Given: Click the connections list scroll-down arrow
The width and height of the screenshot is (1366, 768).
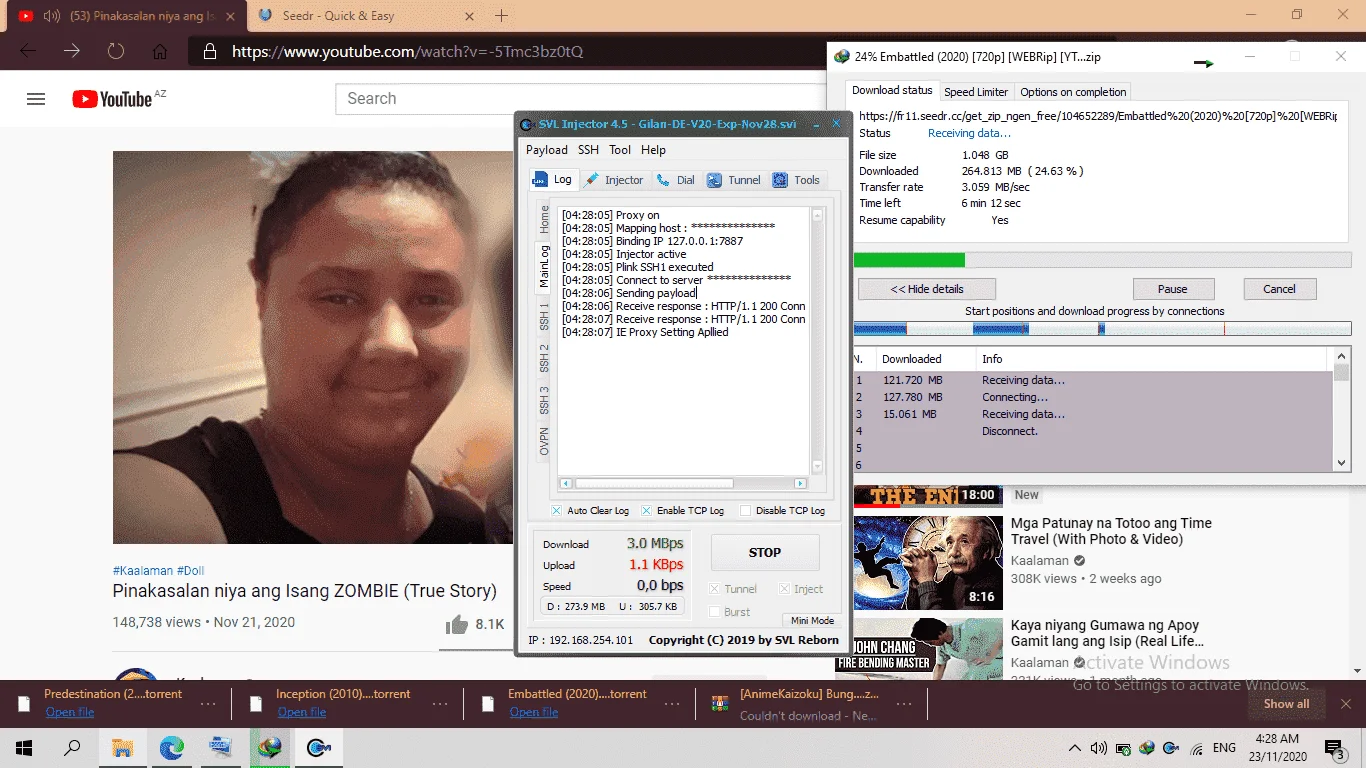Looking at the screenshot, I should click(1341, 463).
